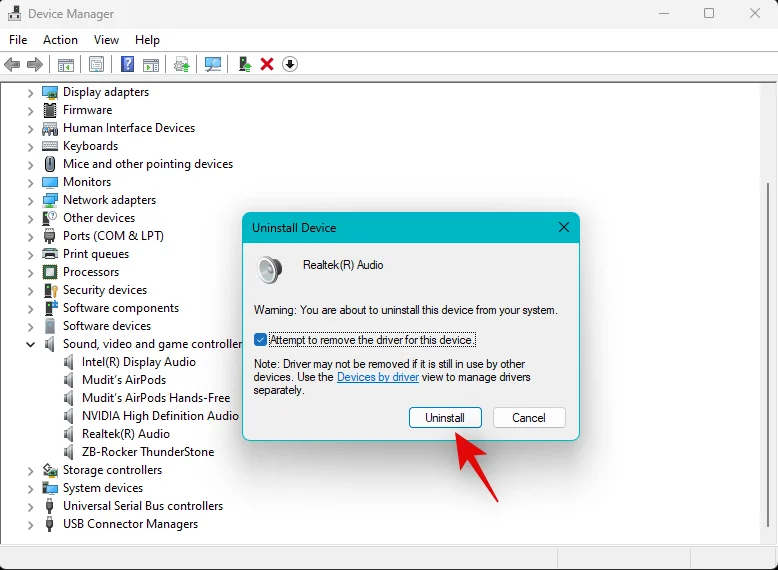Click the red X uninstall device icon
Image resolution: width=778 pixels, height=570 pixels.
[x=267, y=64]
